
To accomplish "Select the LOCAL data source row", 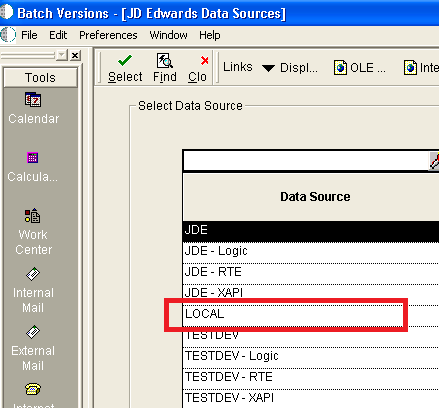I will 311,315.
